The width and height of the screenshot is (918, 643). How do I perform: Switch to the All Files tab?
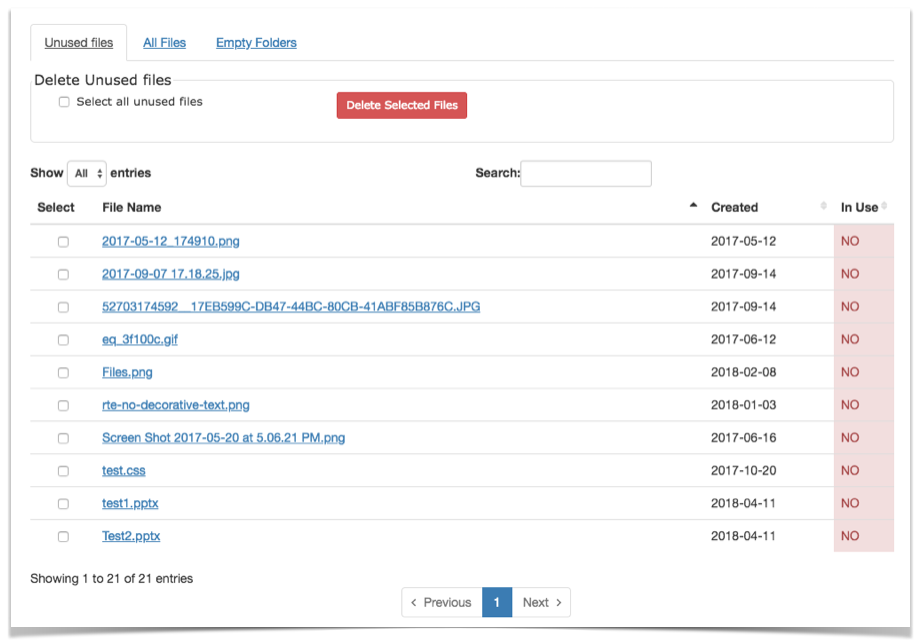pos(164,43)
